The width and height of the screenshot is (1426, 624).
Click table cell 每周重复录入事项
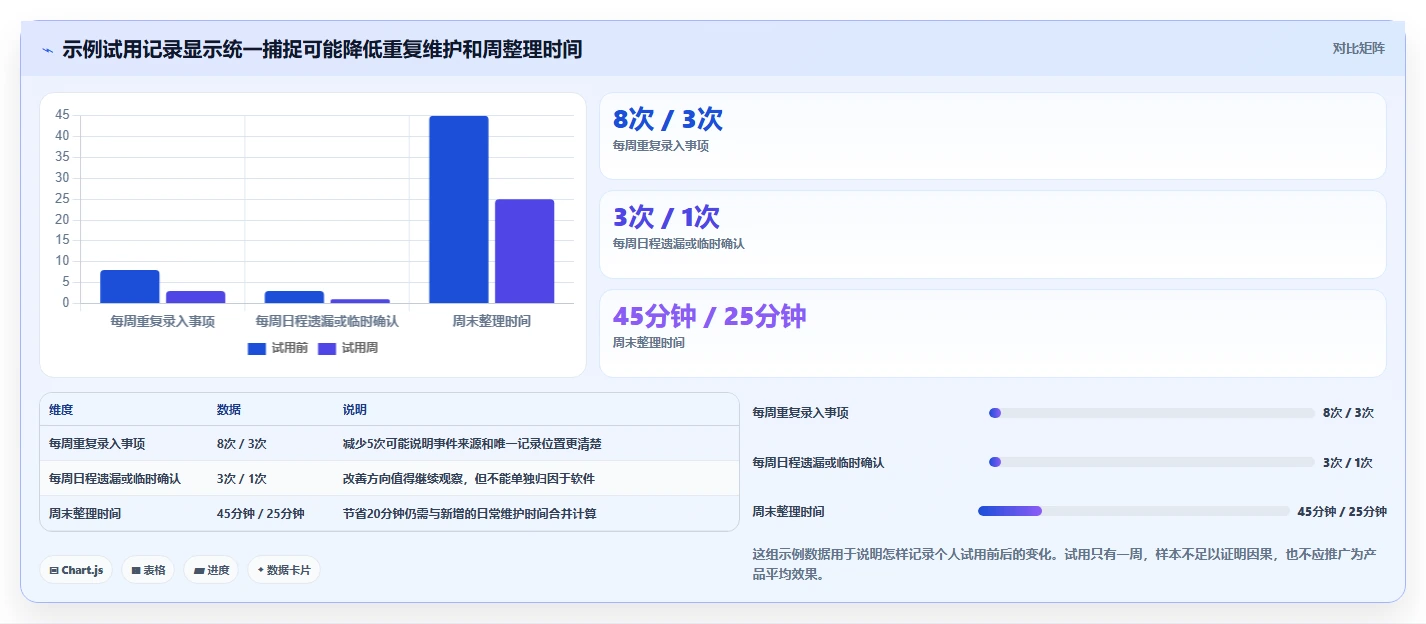tap(97, 444)
